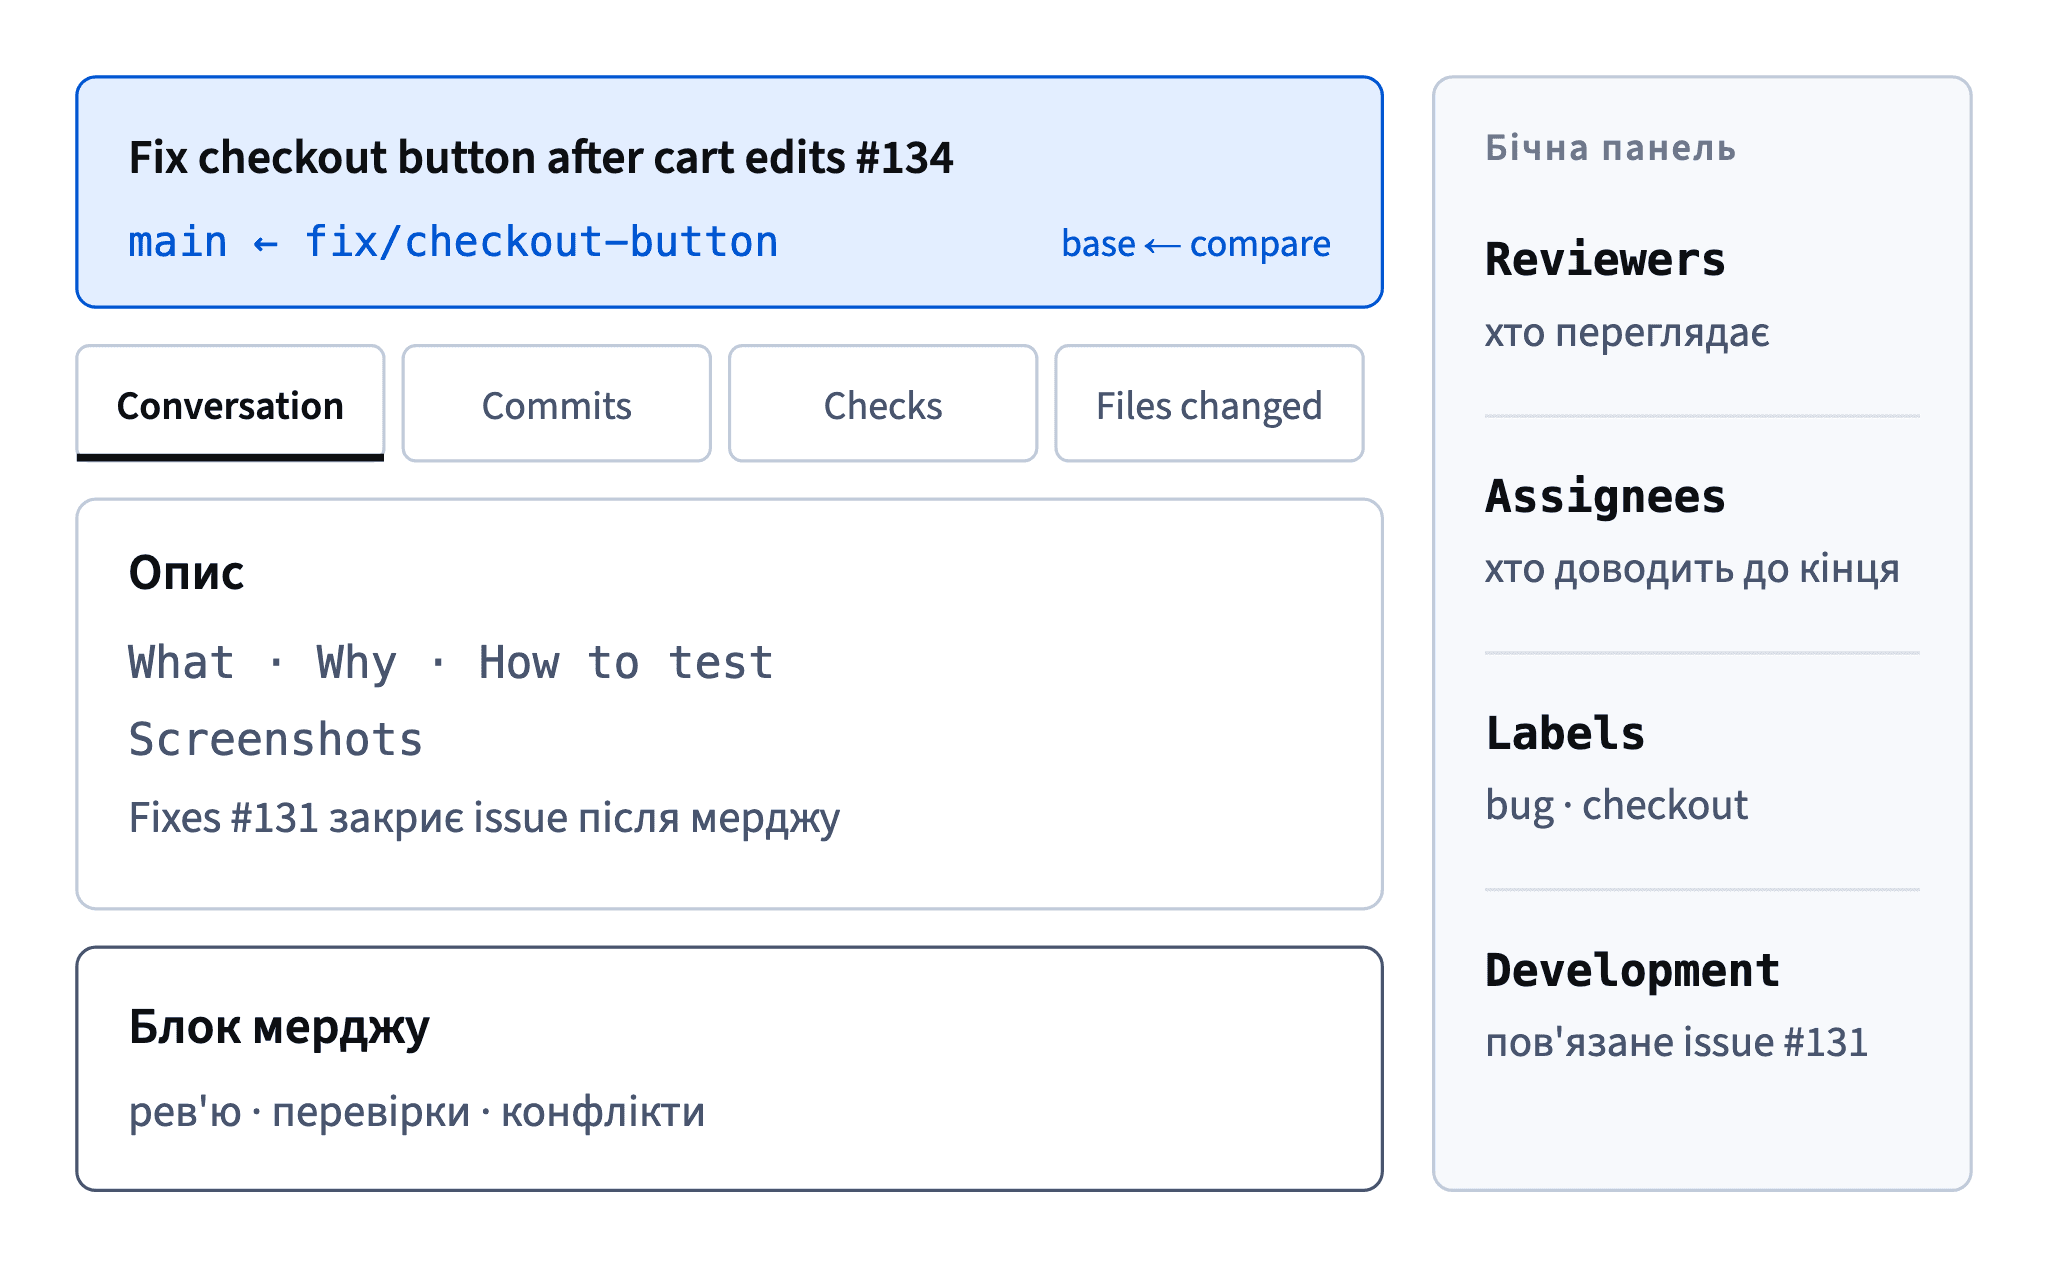
Task: Open the Assignees section heading
Action: [1605, 497]
